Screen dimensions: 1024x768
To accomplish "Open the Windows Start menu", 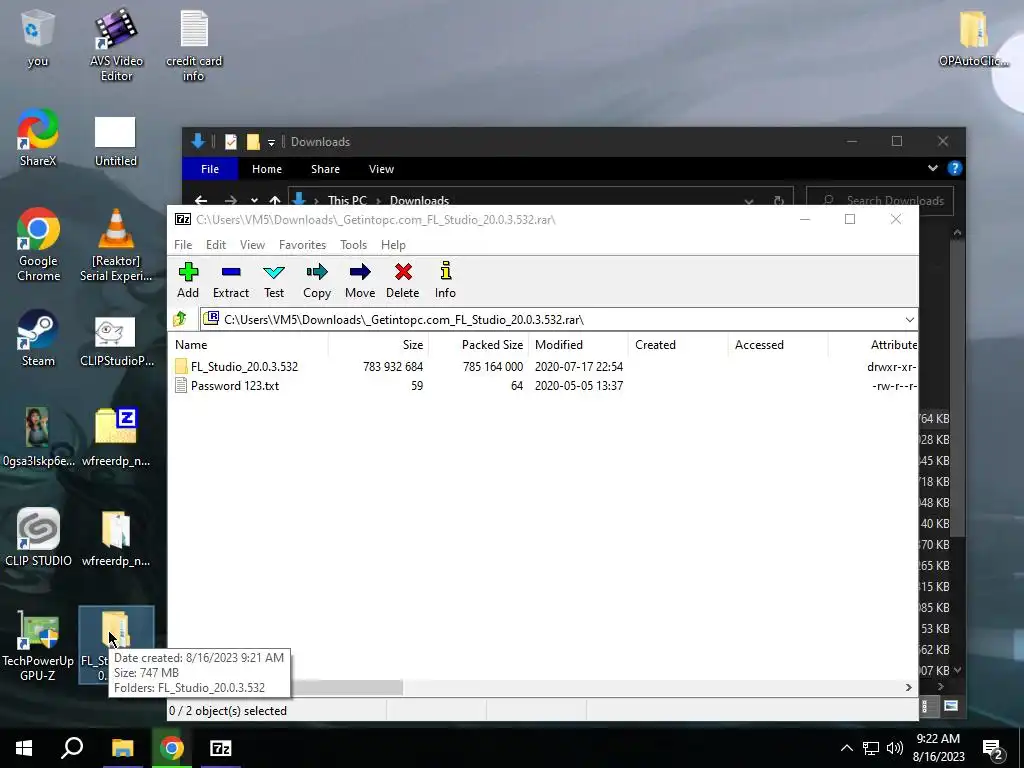I will [x=24, y=748].
